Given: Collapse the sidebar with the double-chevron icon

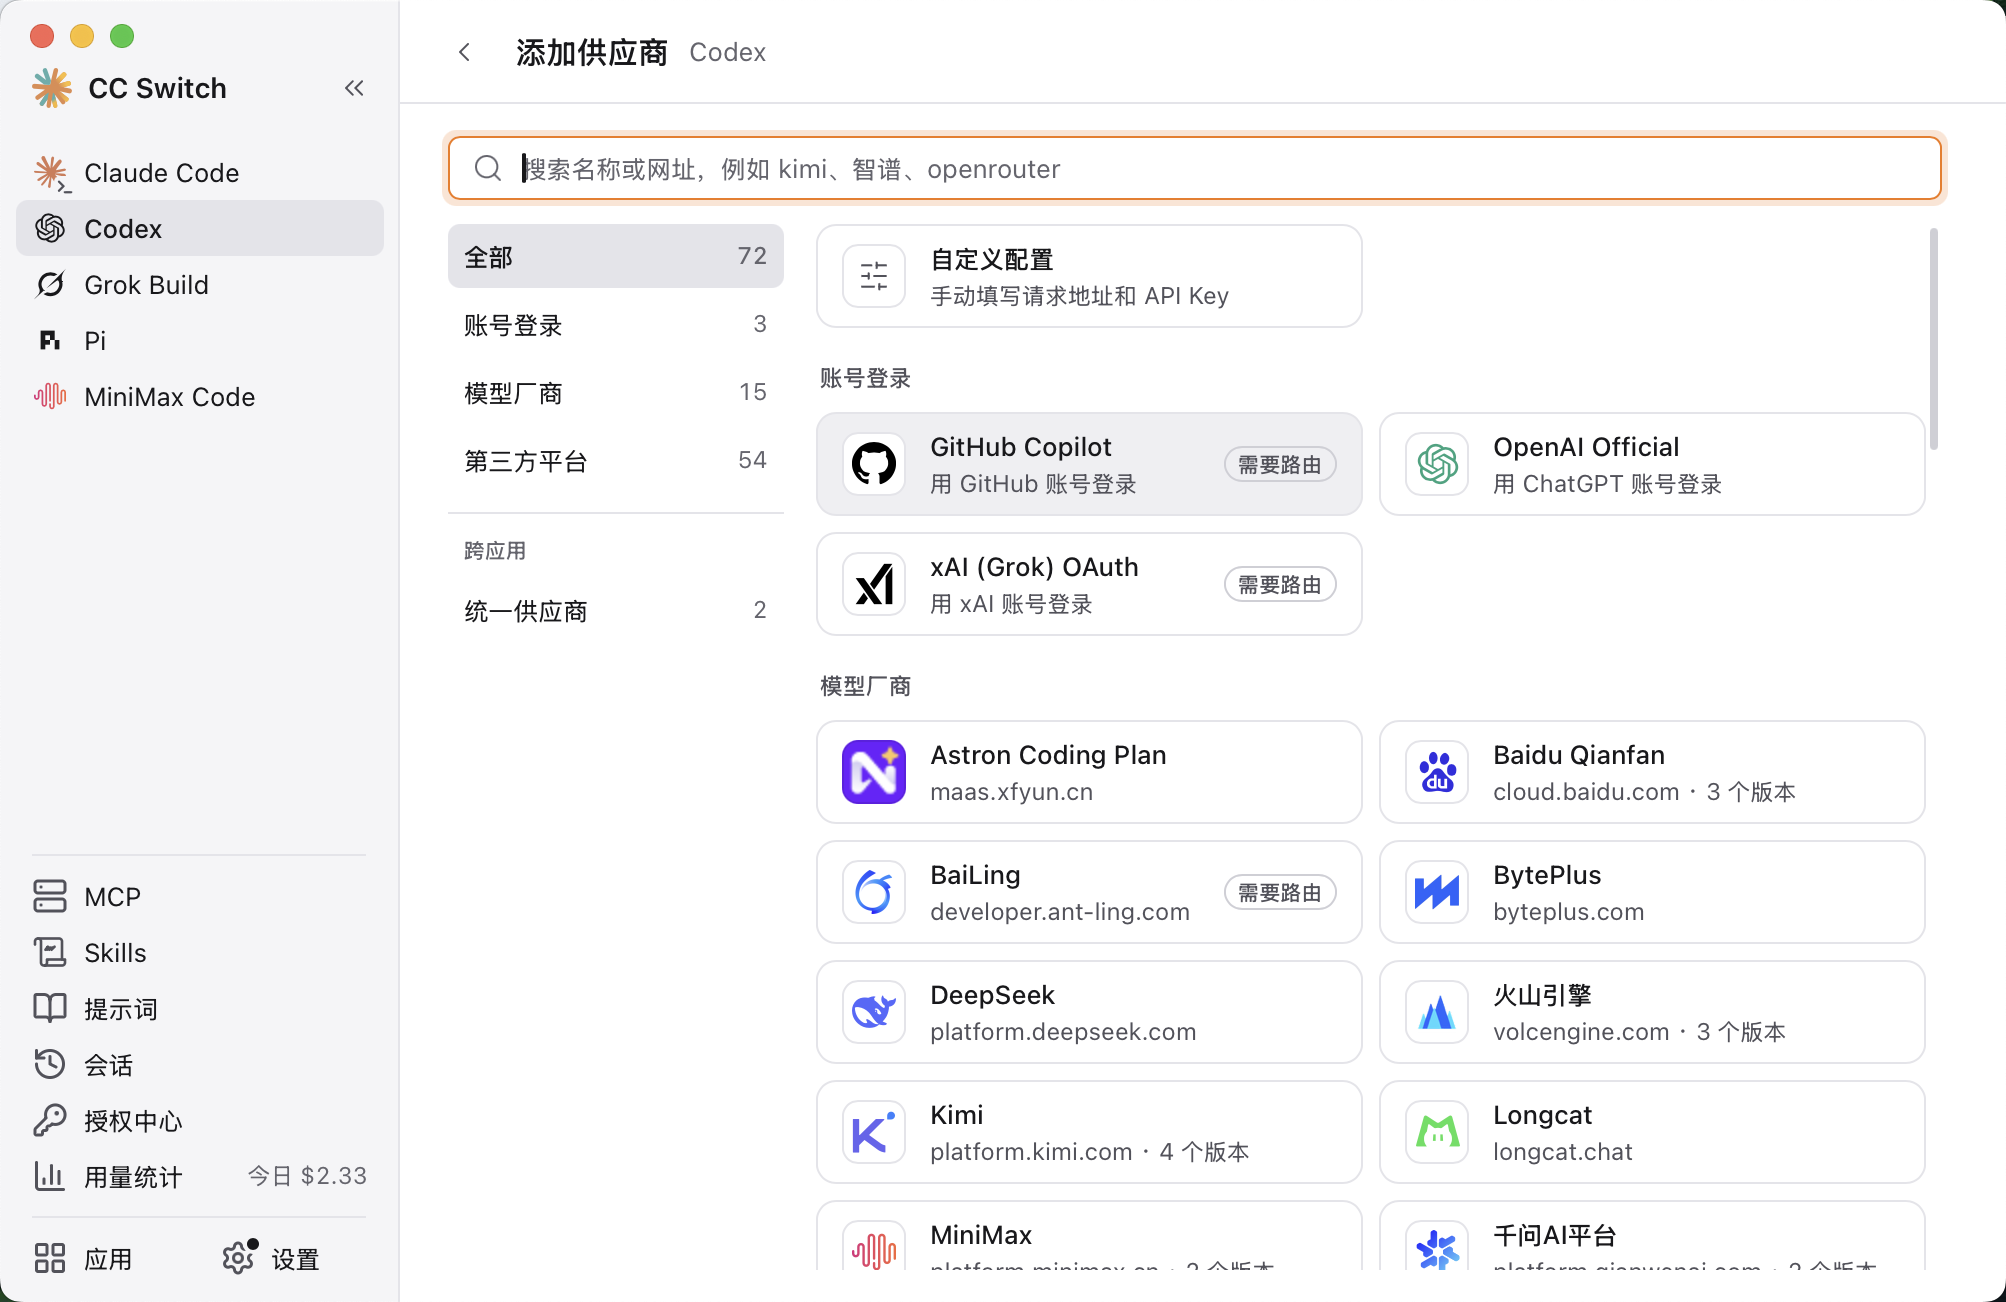Looking at the screenshot, I should click(354, 88).
